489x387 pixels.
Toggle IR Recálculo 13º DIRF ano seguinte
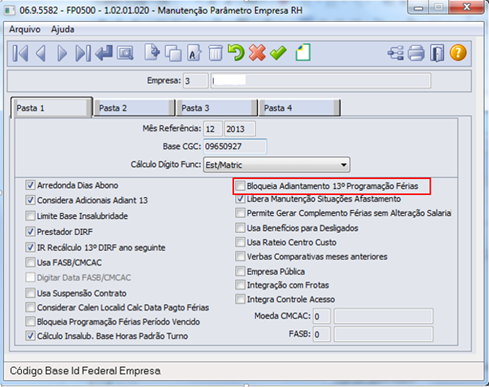click(30, 247)
